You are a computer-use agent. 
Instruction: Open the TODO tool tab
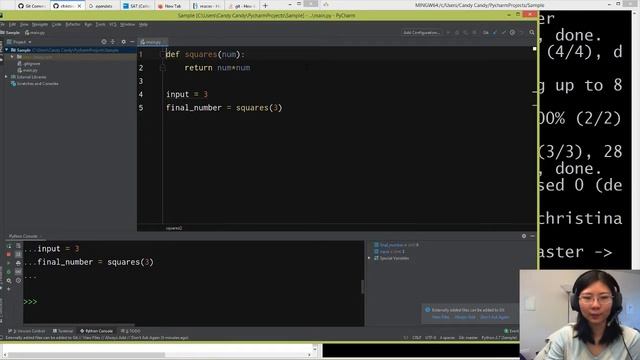tap(131, 331)
